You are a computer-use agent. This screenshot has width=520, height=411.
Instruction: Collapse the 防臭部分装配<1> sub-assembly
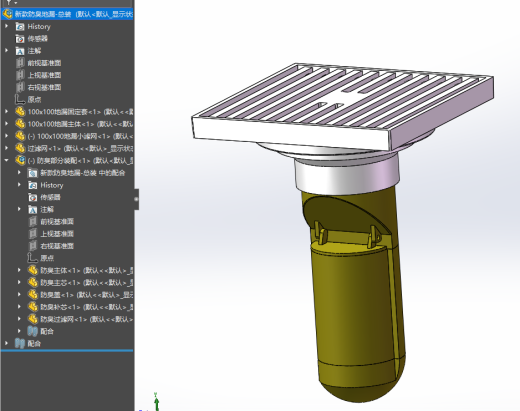[7, 160]
